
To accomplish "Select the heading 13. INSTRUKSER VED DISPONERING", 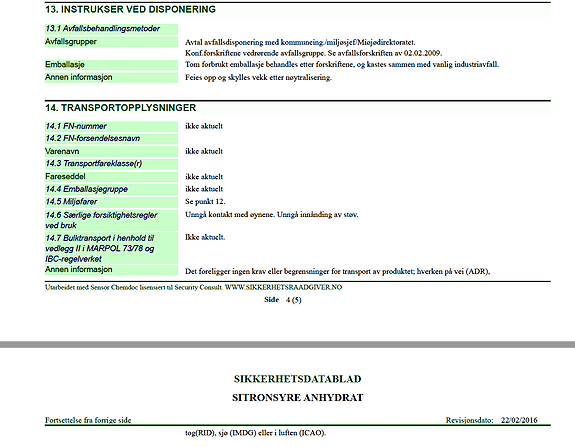I will point(130,10).
